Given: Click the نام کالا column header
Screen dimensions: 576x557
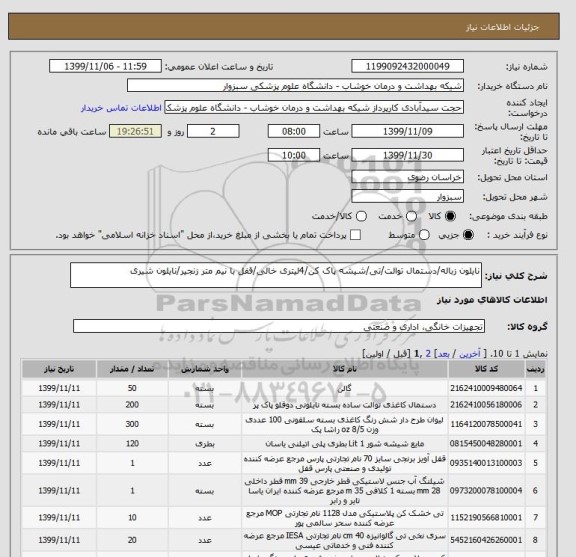Looking at the screenshot, I should pyautogui.click(x=345, y=369).
